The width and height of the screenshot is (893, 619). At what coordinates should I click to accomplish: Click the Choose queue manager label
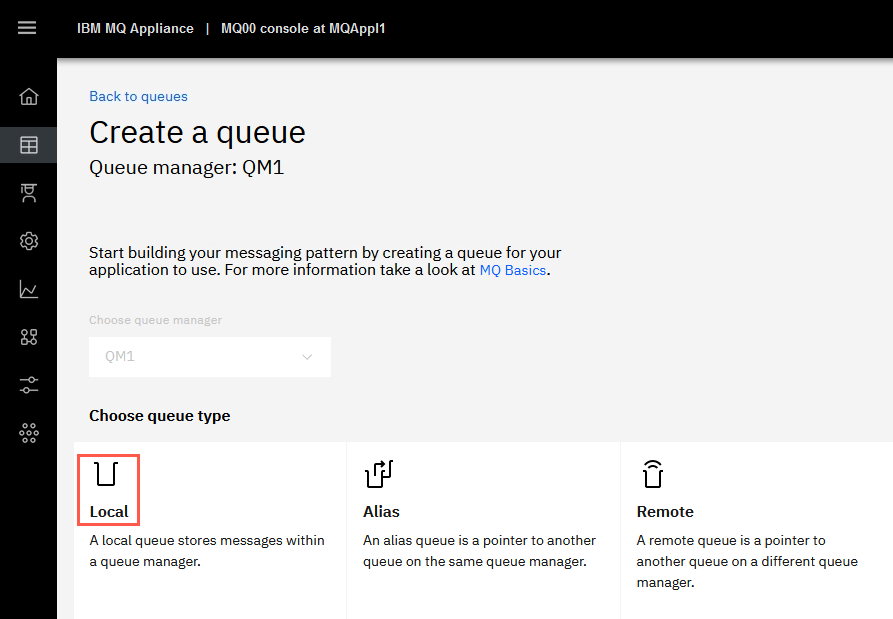point(155,320)
